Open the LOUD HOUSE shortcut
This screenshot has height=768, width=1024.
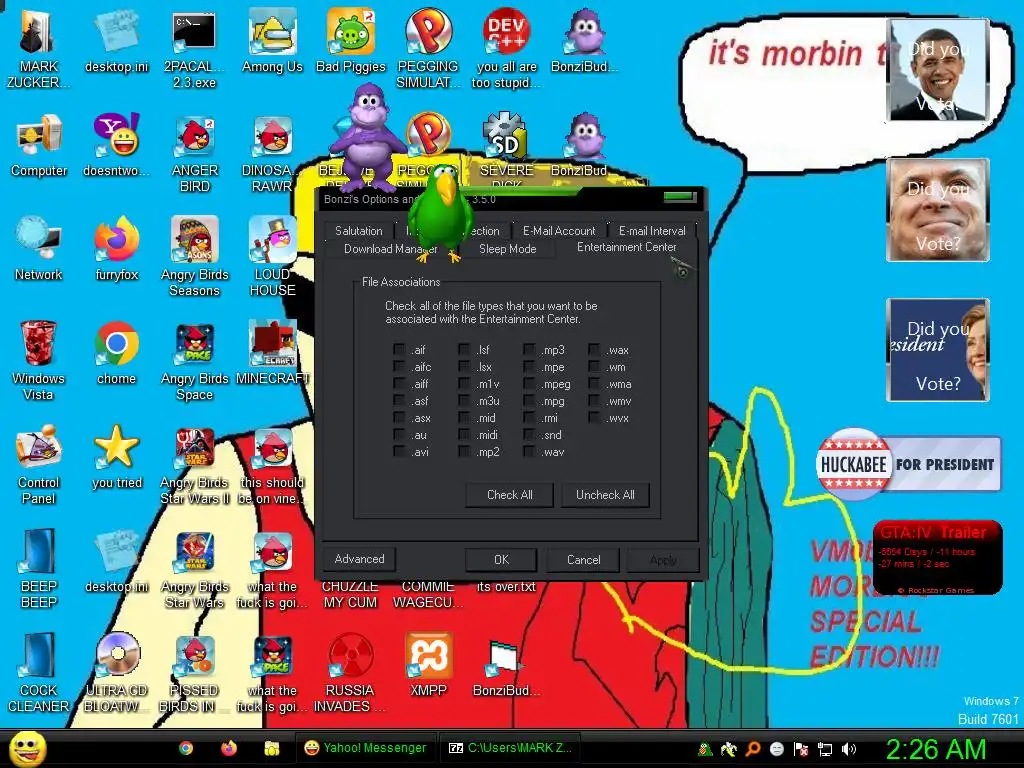pyautogui.click(x=272, y=256)
